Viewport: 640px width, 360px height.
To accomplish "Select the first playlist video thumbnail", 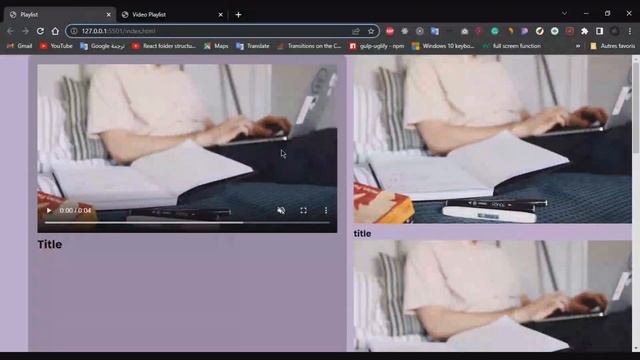I will pos(492,140).
